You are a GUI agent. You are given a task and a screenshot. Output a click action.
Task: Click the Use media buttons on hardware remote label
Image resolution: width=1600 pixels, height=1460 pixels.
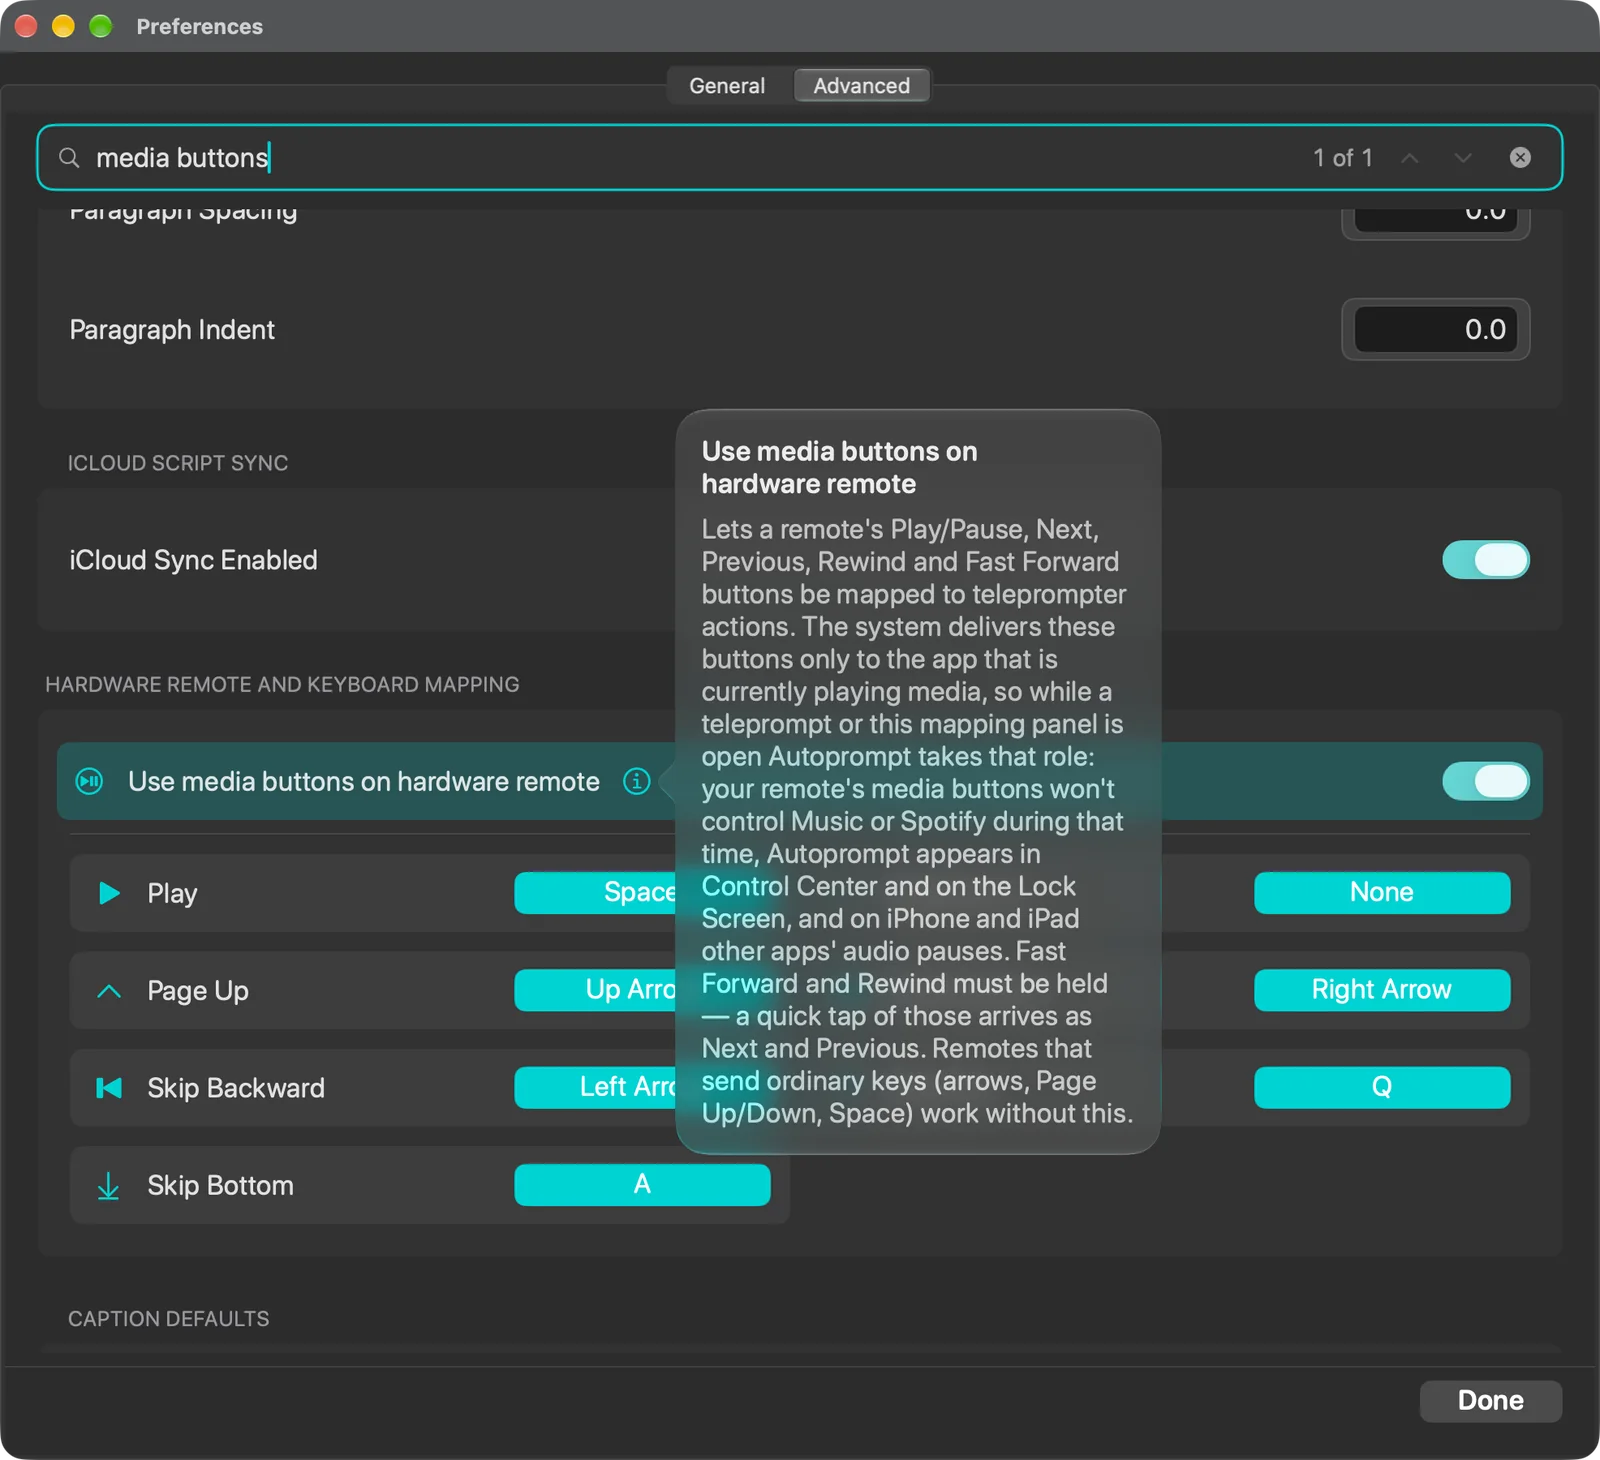[x=364, y=781]
